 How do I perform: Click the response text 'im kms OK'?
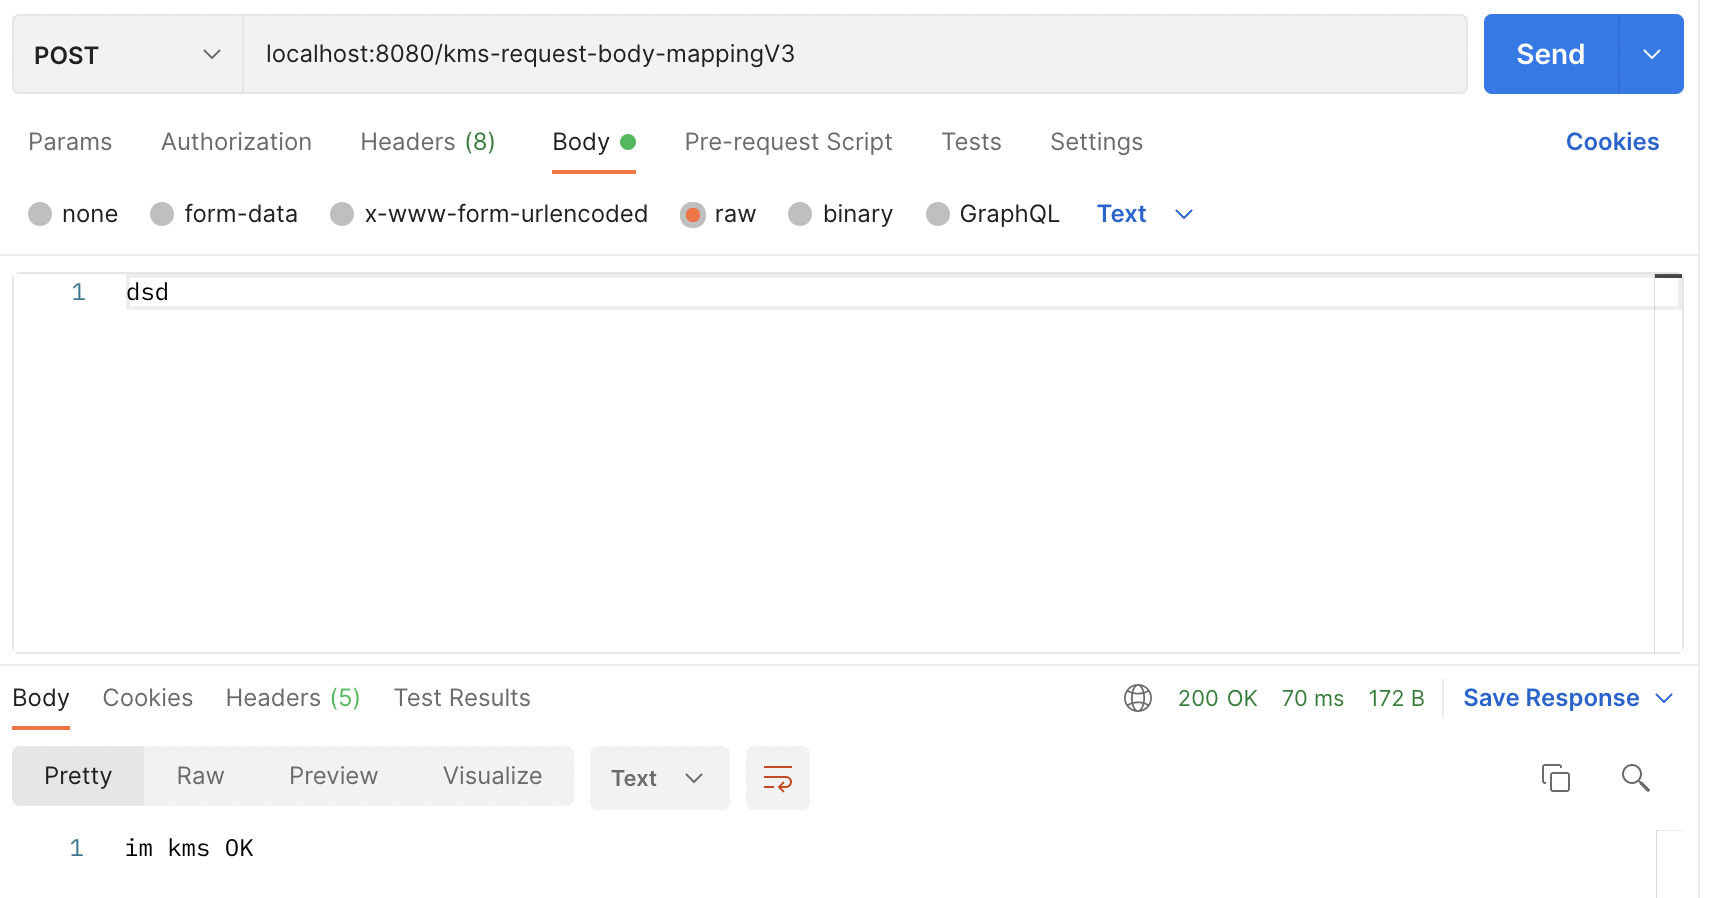pyautogui.click(x=189, y=848)
